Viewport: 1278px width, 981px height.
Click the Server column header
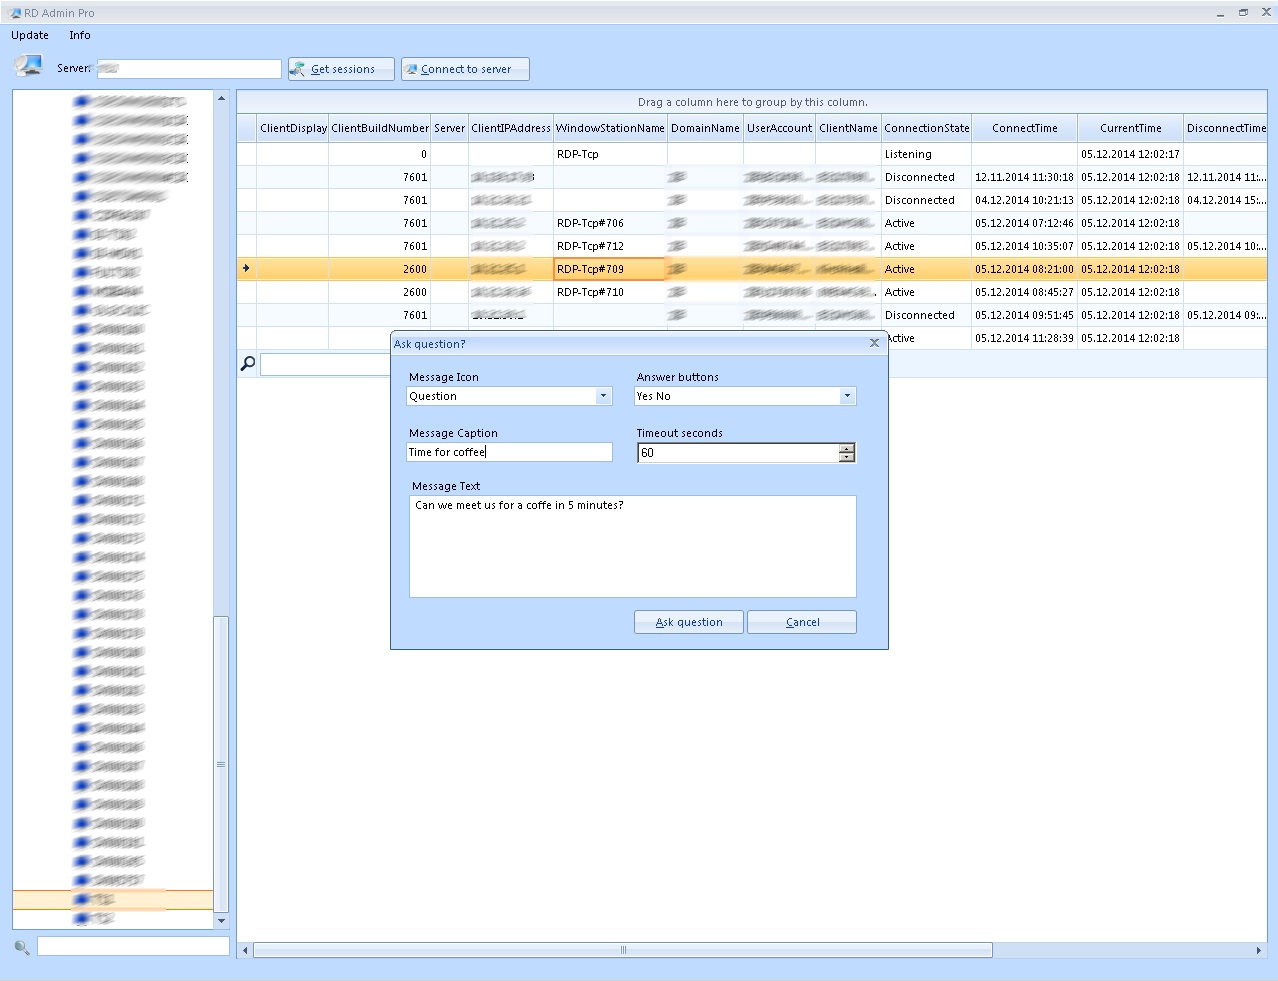pos(449,128)
